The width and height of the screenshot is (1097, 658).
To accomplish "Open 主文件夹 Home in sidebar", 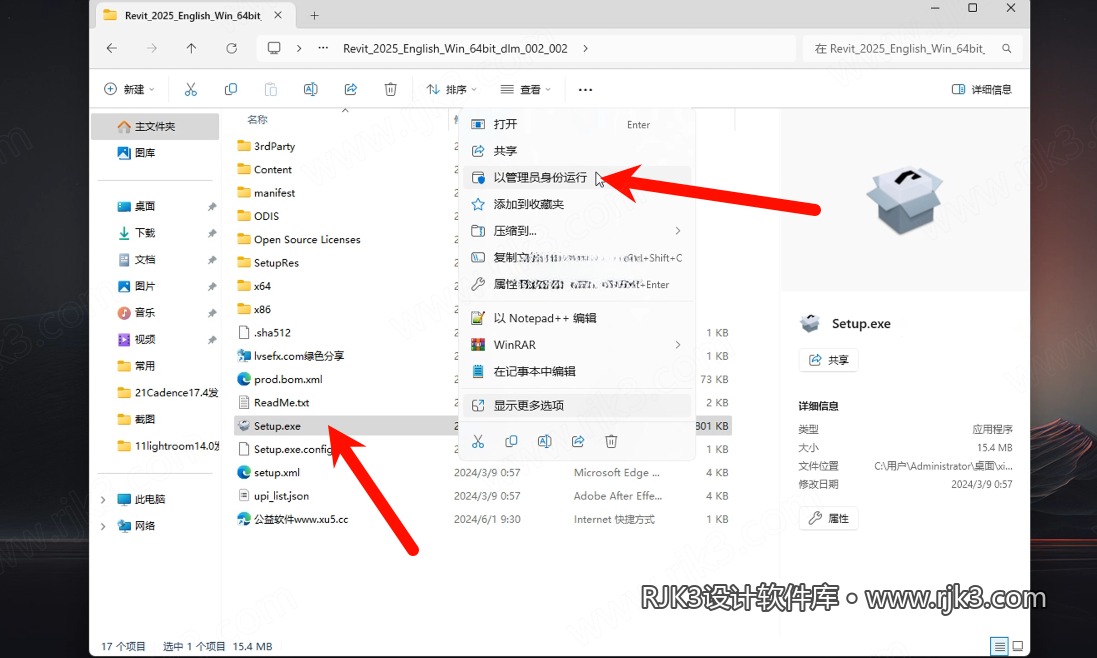I will coord(155,127).
